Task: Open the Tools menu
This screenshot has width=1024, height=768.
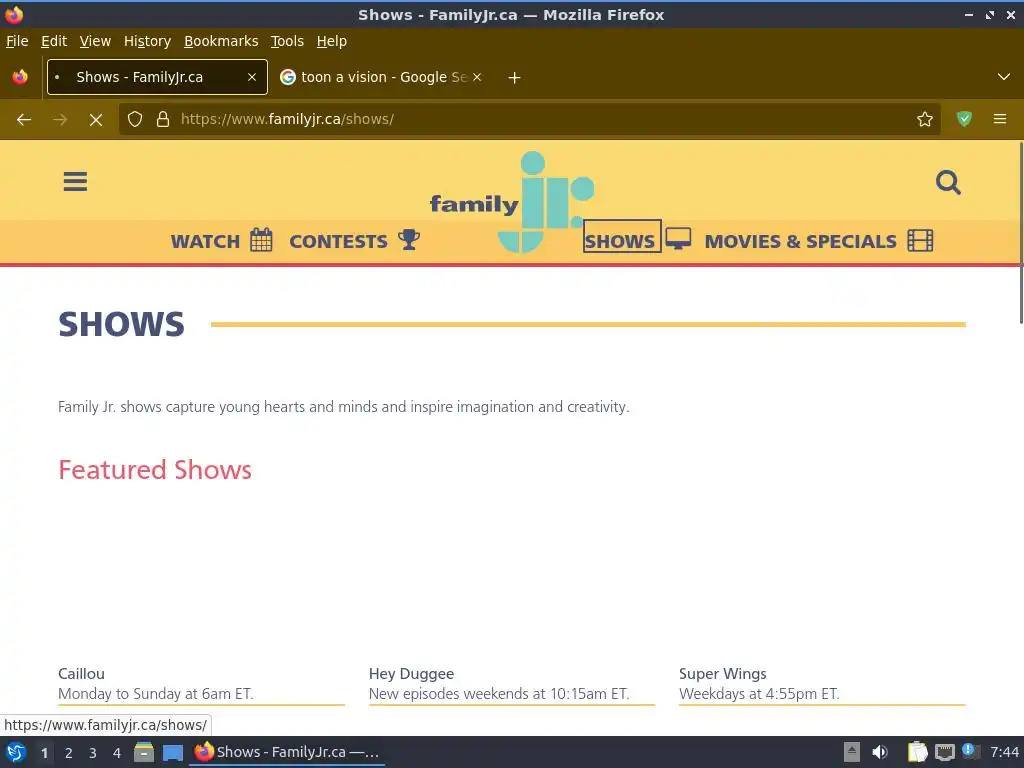Action: (287, 41)
